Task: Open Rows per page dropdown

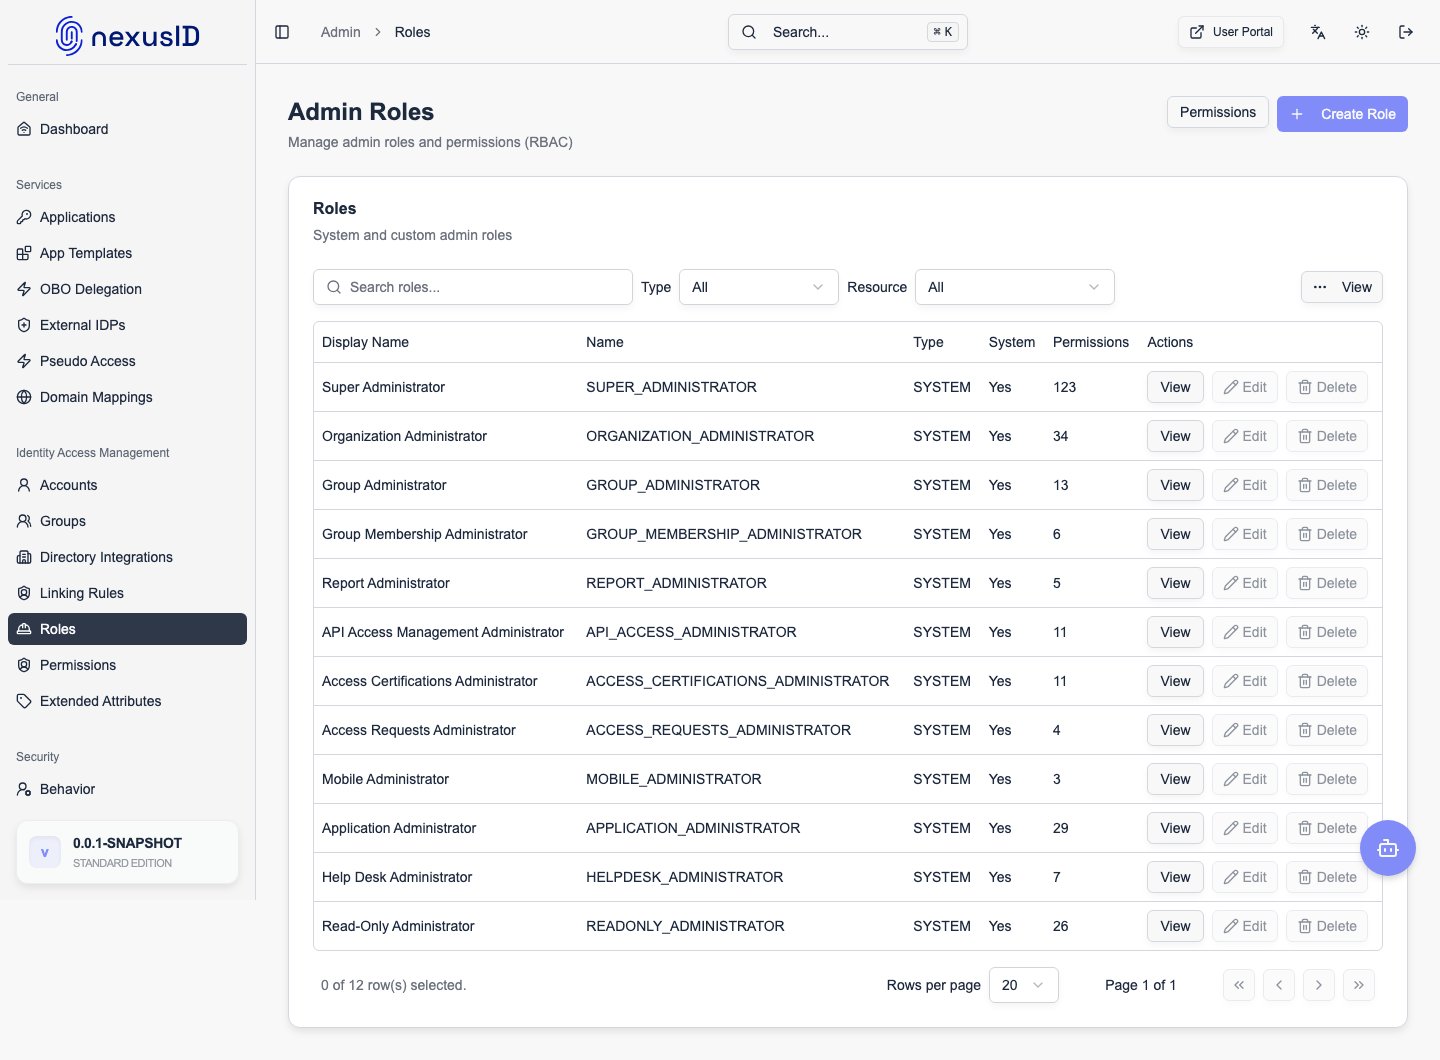Action: 1024,985
